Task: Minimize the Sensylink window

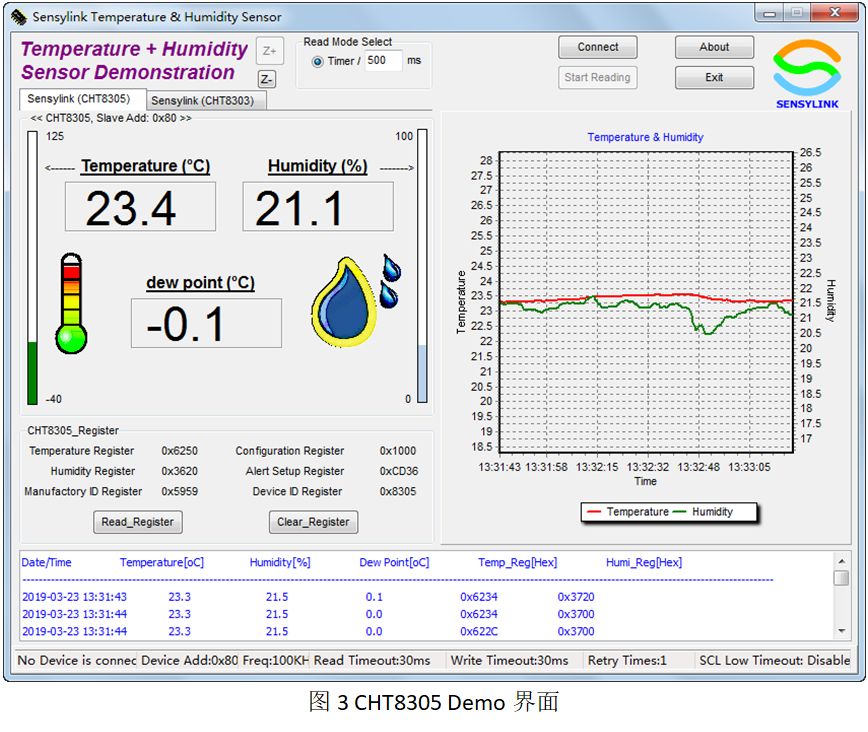Action: tap(769, 13)
